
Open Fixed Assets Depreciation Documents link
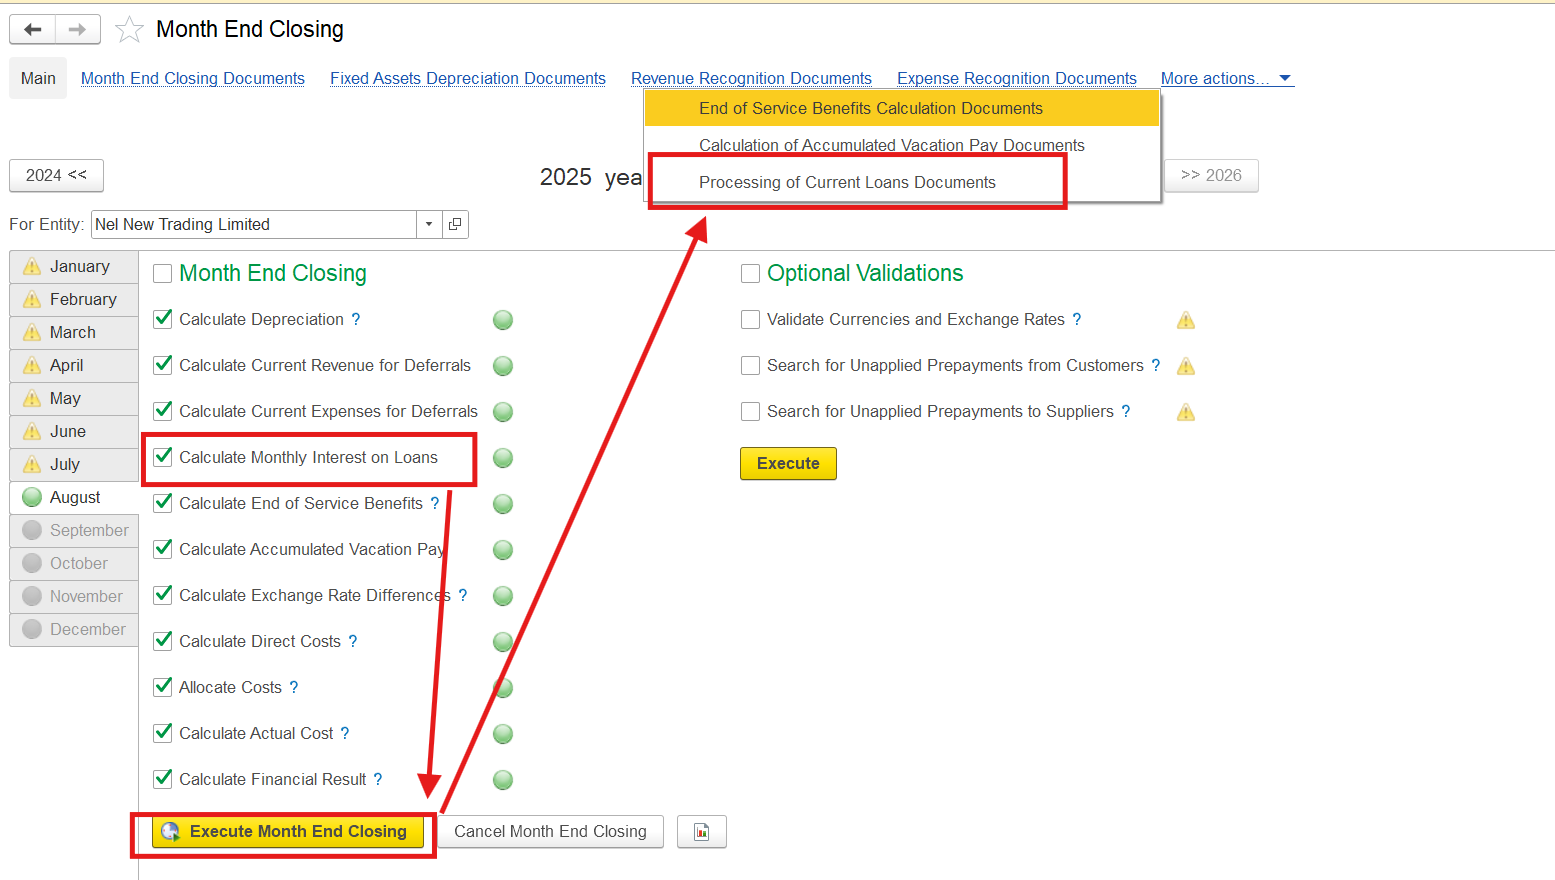[x=467, y=78]
